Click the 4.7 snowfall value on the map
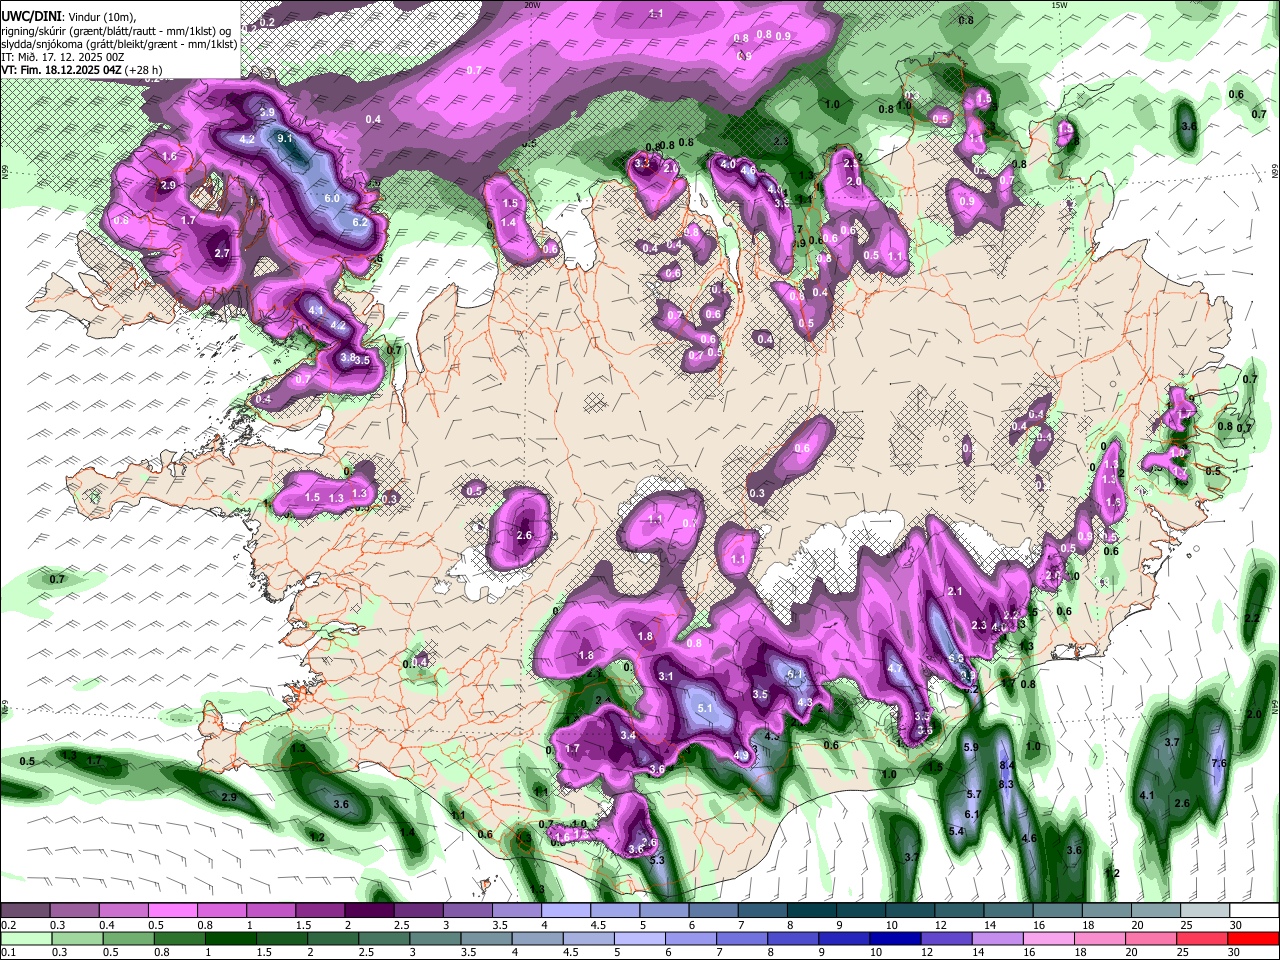 895,668
